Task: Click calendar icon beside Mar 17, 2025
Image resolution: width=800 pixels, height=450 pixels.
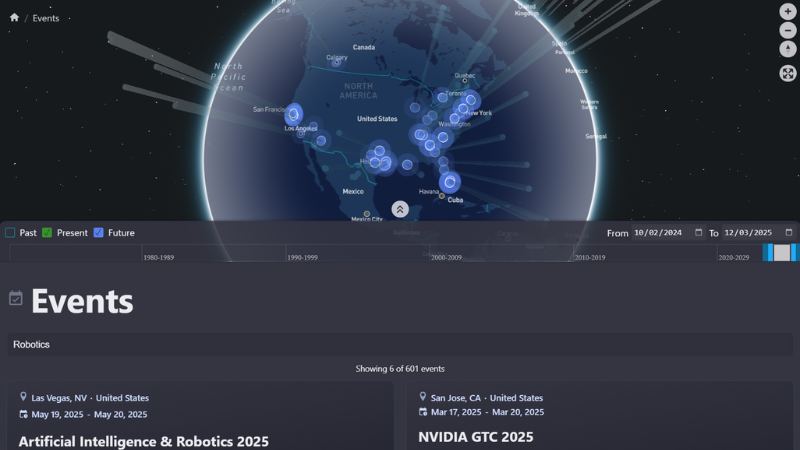Action: [423, 412]
